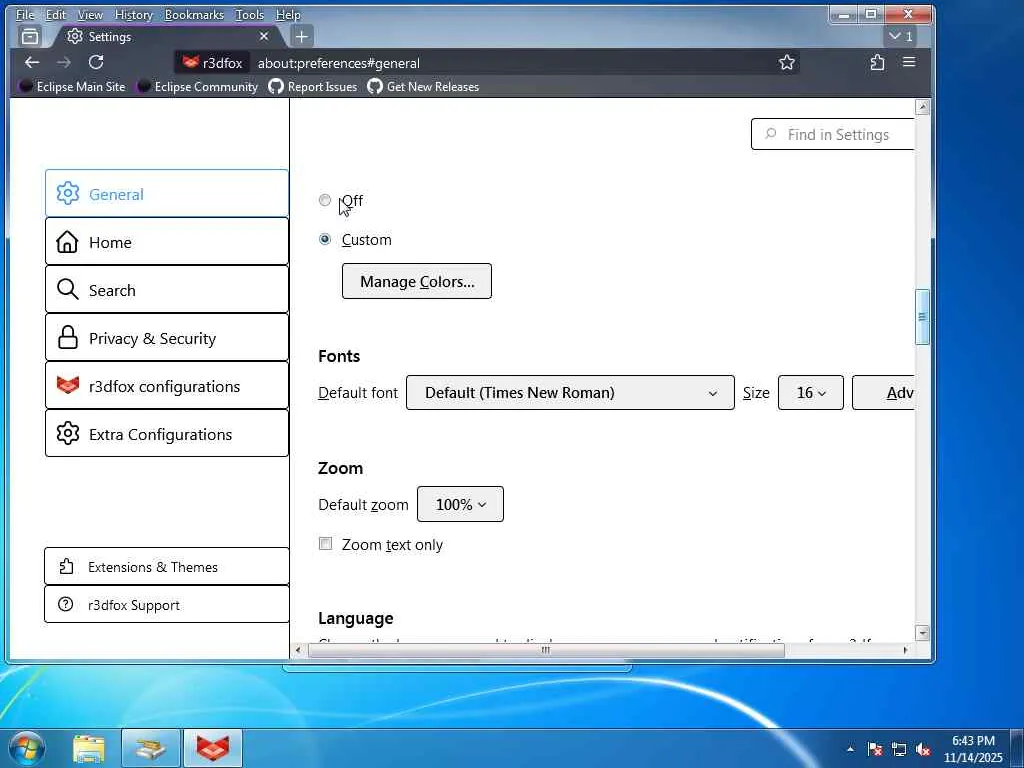Click the horizontal scrollbar left arrow
Screen dimensions: 1024x768
coord(298,650)
